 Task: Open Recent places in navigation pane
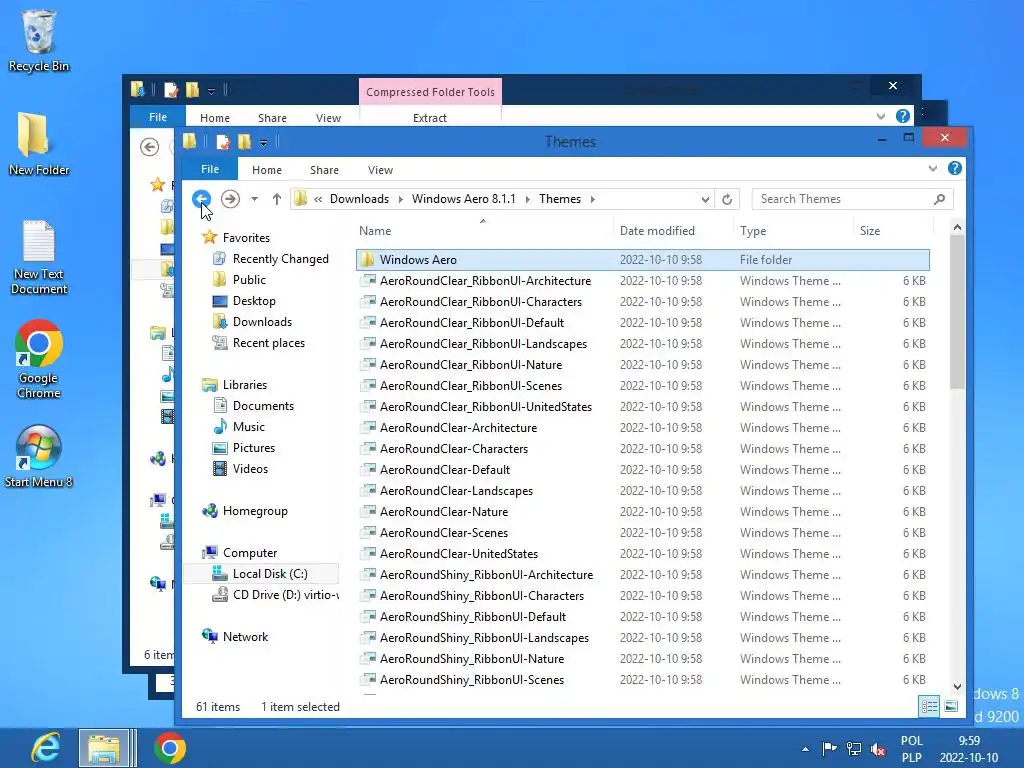(268, 343)
